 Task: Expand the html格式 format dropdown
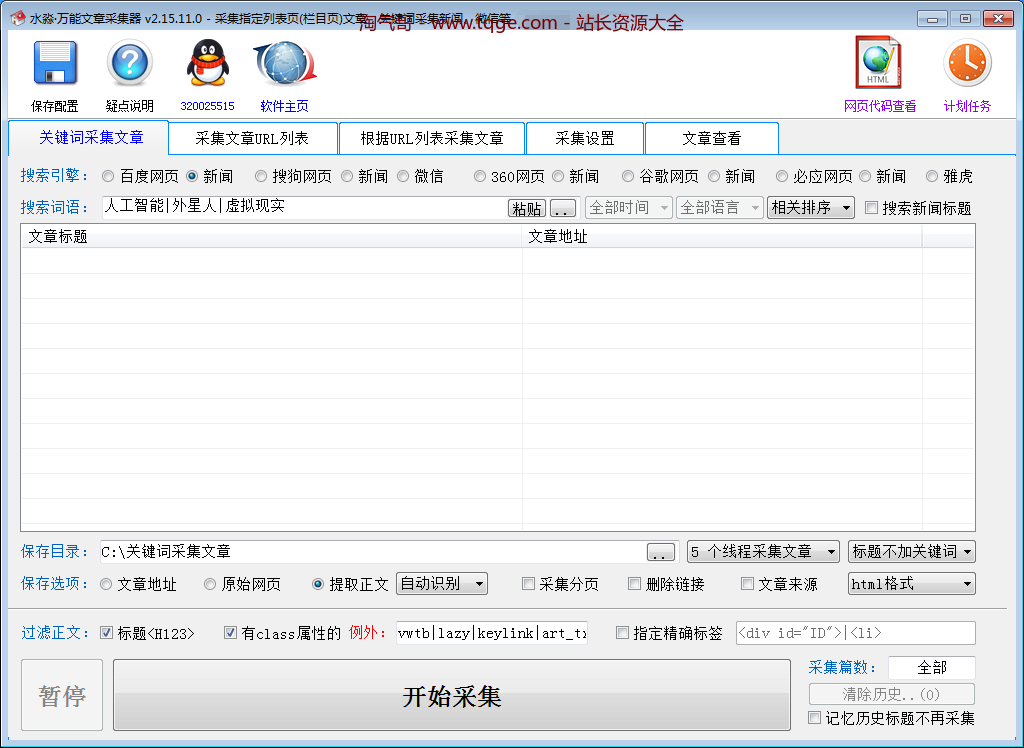(911, 584)
